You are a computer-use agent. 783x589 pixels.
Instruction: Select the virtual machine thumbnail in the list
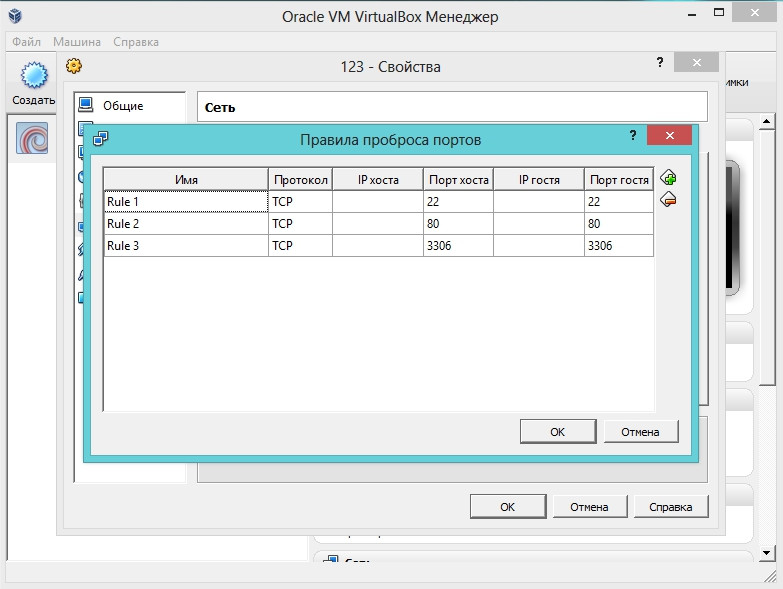(32, 138)
